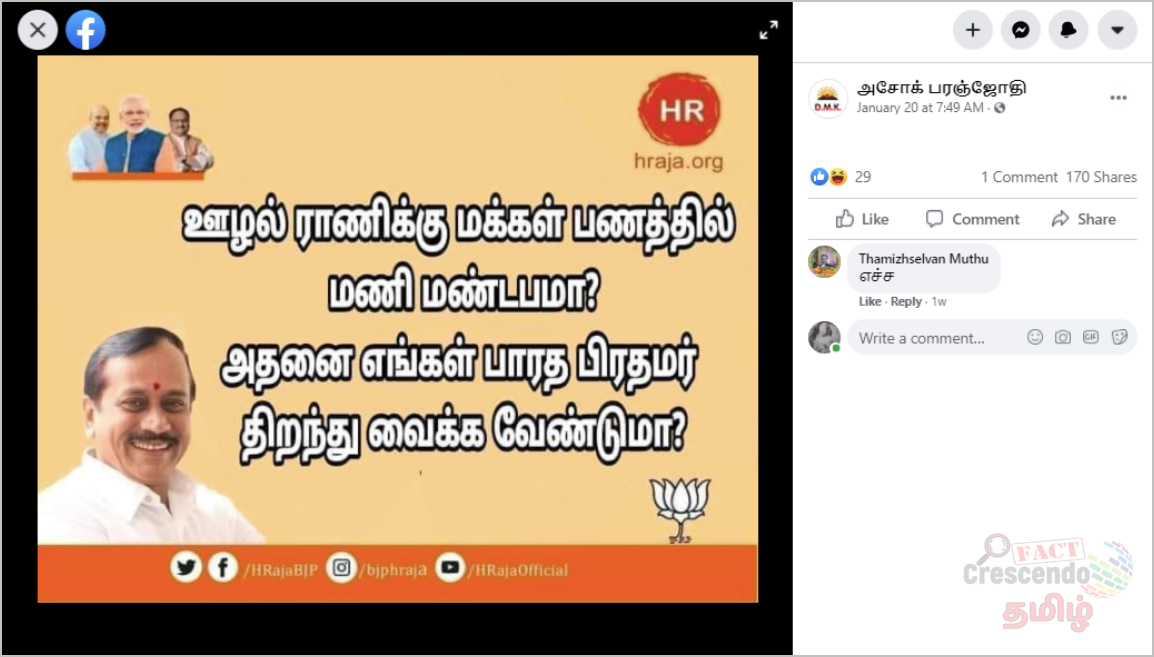Open Messenger chats icon
This screenshot has height=657, width=1154.
pyautogui.click(x=1020, y=30)
